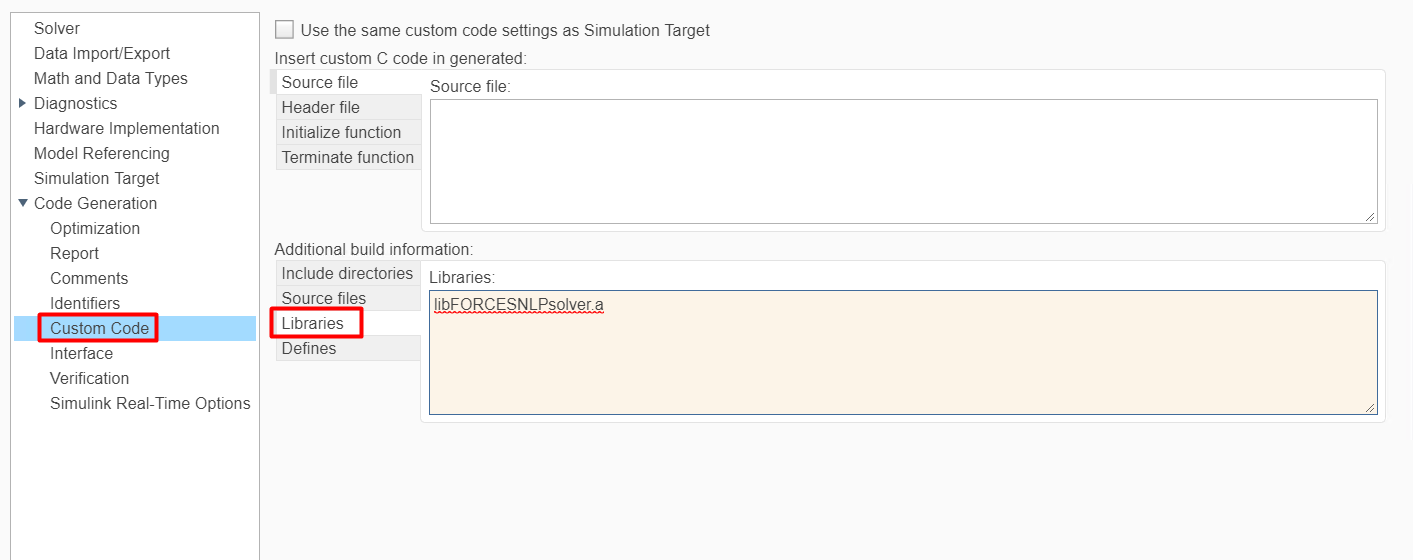
Task: Select the Terminate function tab
Action: click(347, 157)
